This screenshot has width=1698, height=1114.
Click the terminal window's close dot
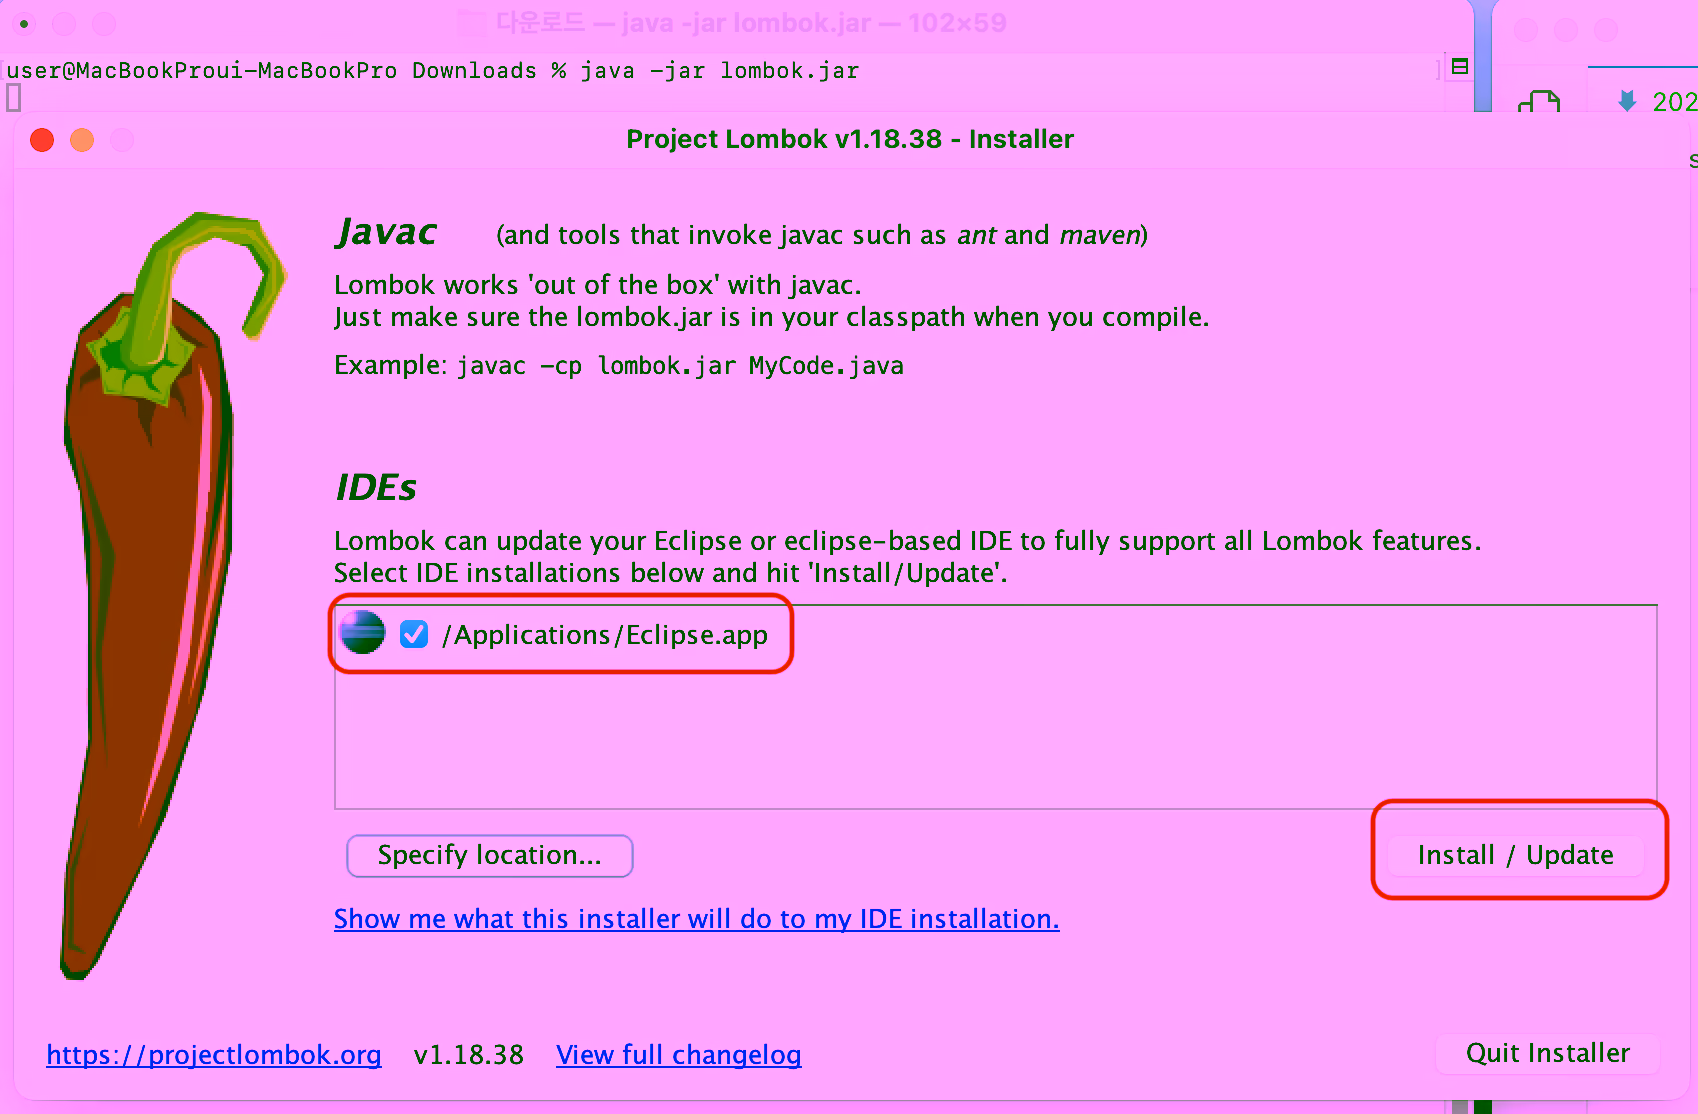[24, 23]
